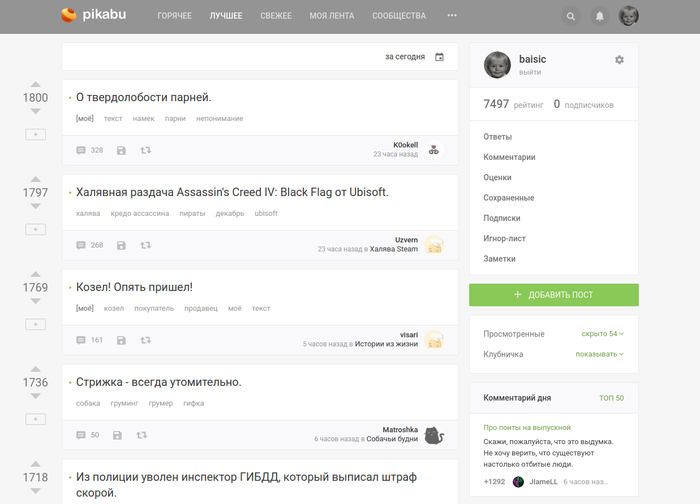Expand the 'скрыто 54' viewed posts dropdown
The height and width of the screenshot is (504, 700).
(602, 333)
